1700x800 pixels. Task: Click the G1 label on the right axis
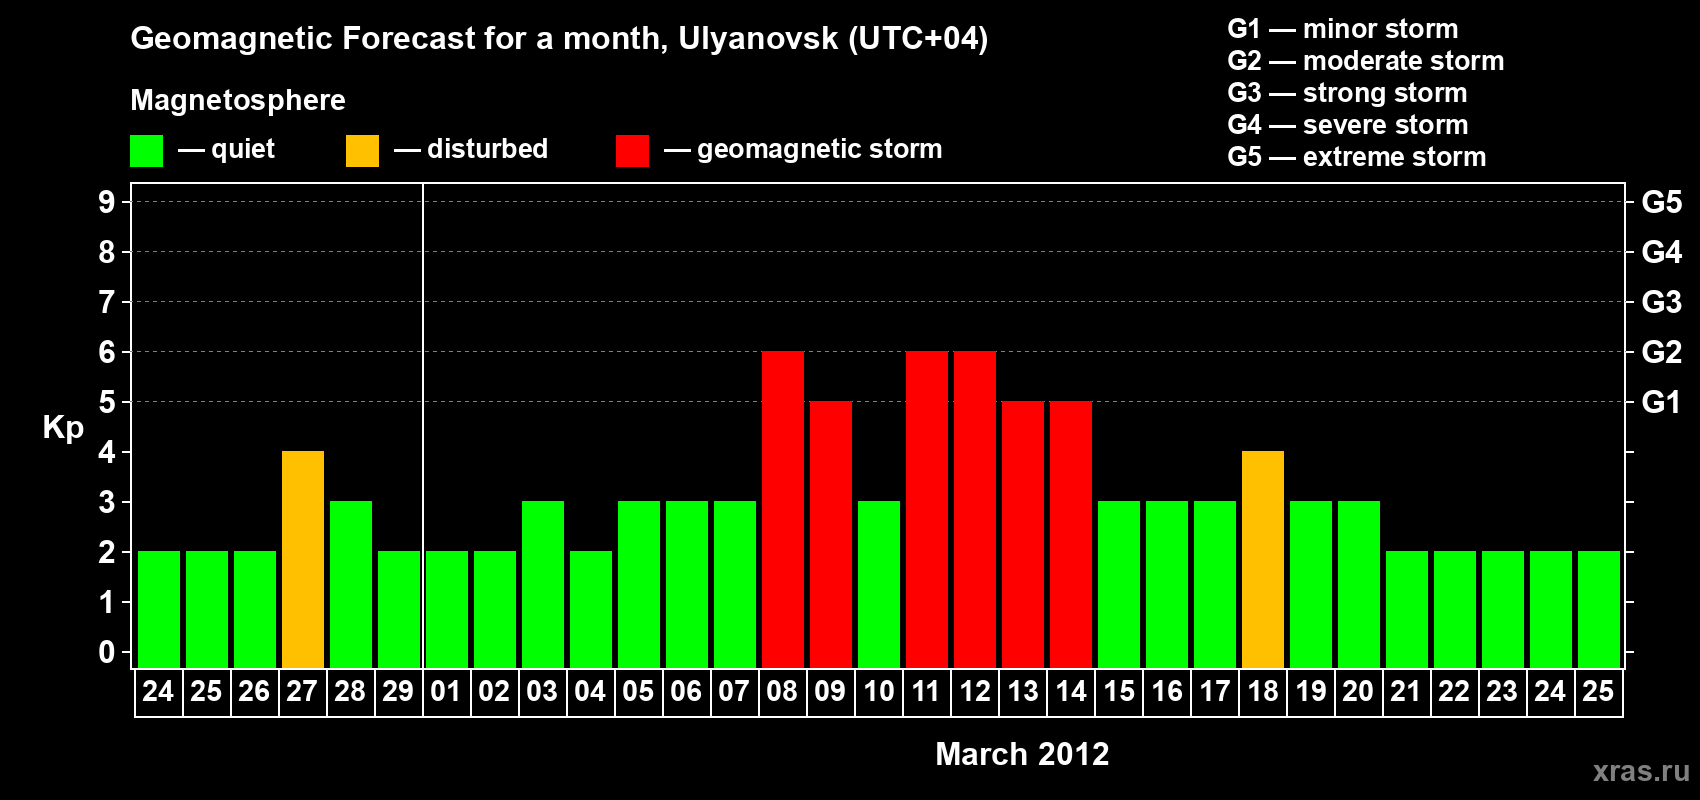point(1662,402)
